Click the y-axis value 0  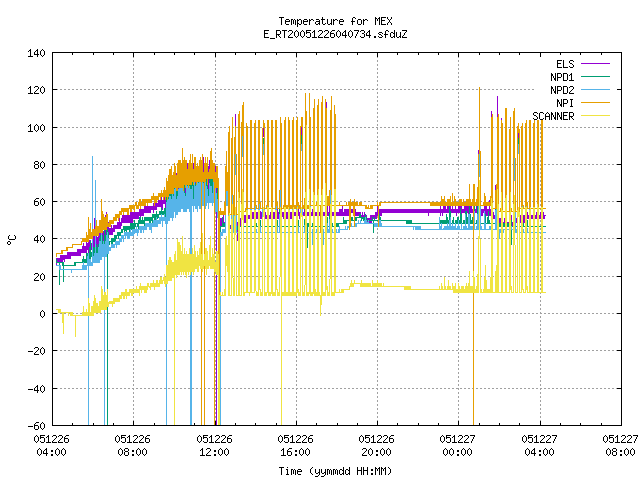pos(42,314)
